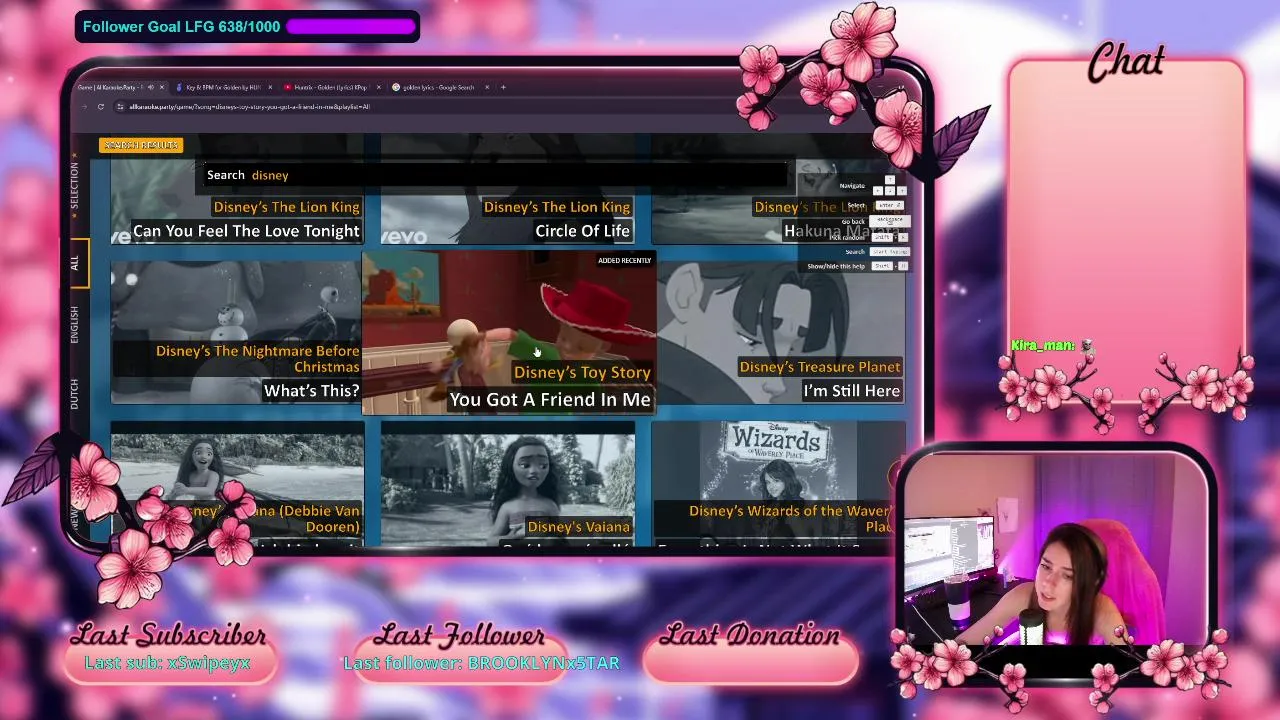
Task: Choose I'm Still Here Treasure Planet song
Action: point(781,332)
